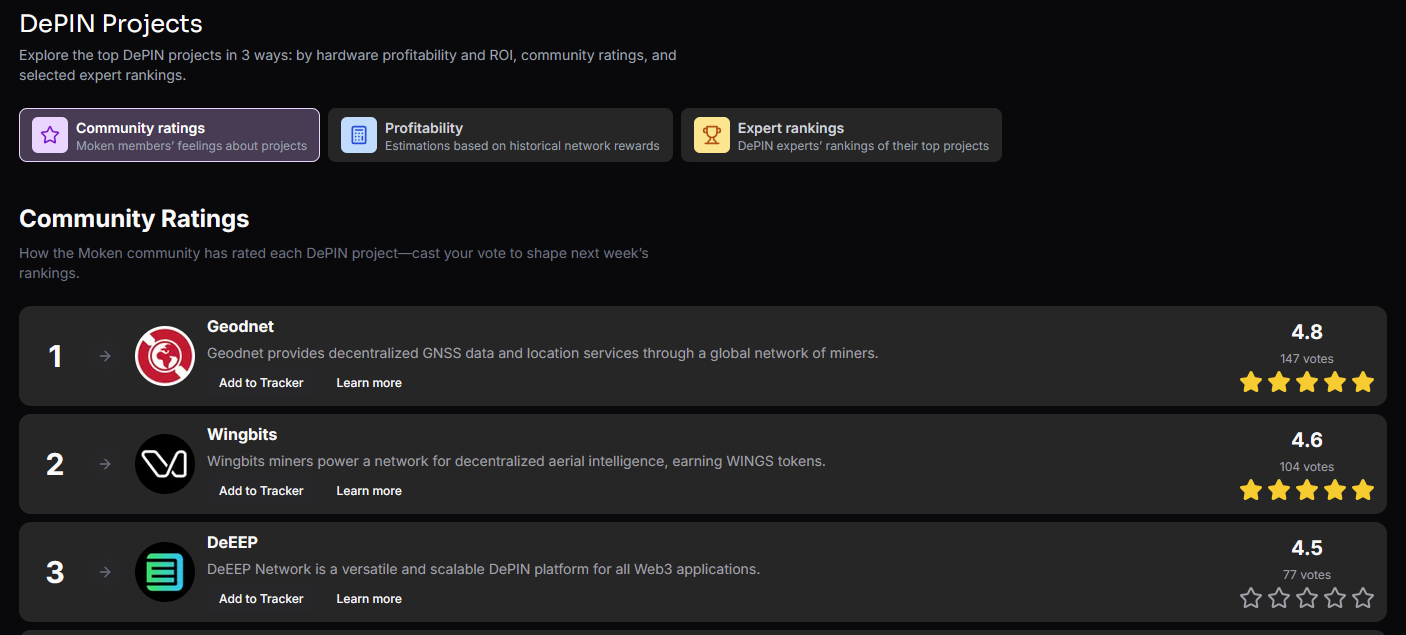The image size is (1406, 635).
Task: Click rank number 1
Action: pyautogui.click(x=55, y=357)
